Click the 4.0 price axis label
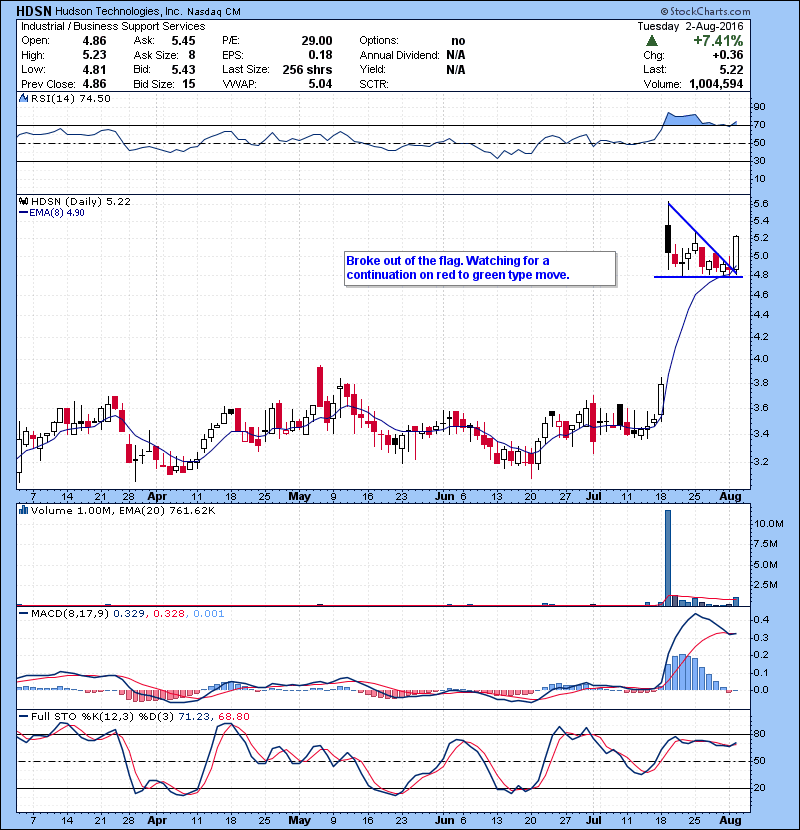800x830 pixels. (x=760, y=359)
